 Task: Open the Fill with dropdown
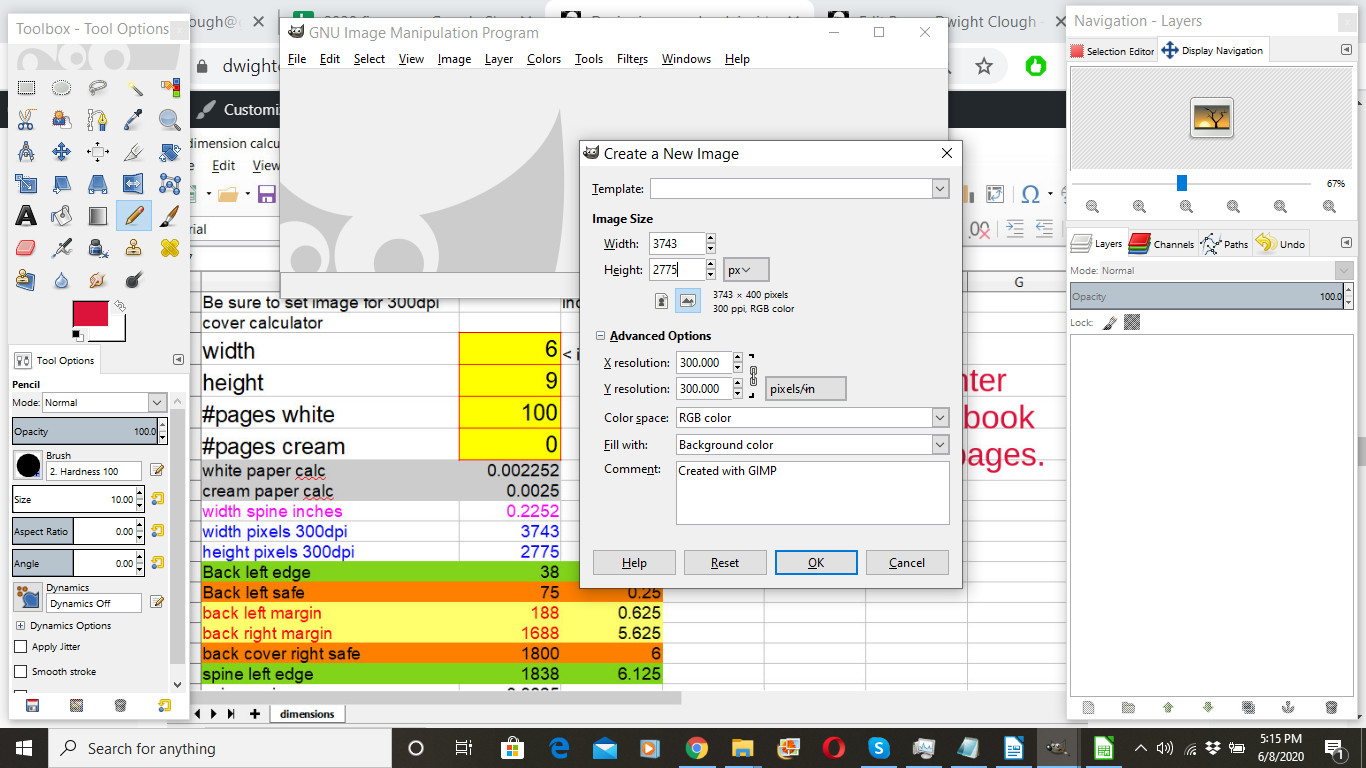pyautogui.click(x=939, y=445)
